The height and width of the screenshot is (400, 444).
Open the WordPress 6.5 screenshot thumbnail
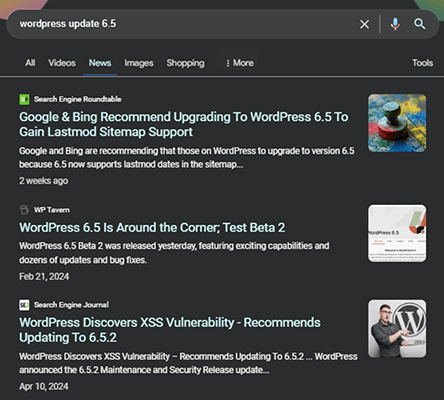point(397,233)
